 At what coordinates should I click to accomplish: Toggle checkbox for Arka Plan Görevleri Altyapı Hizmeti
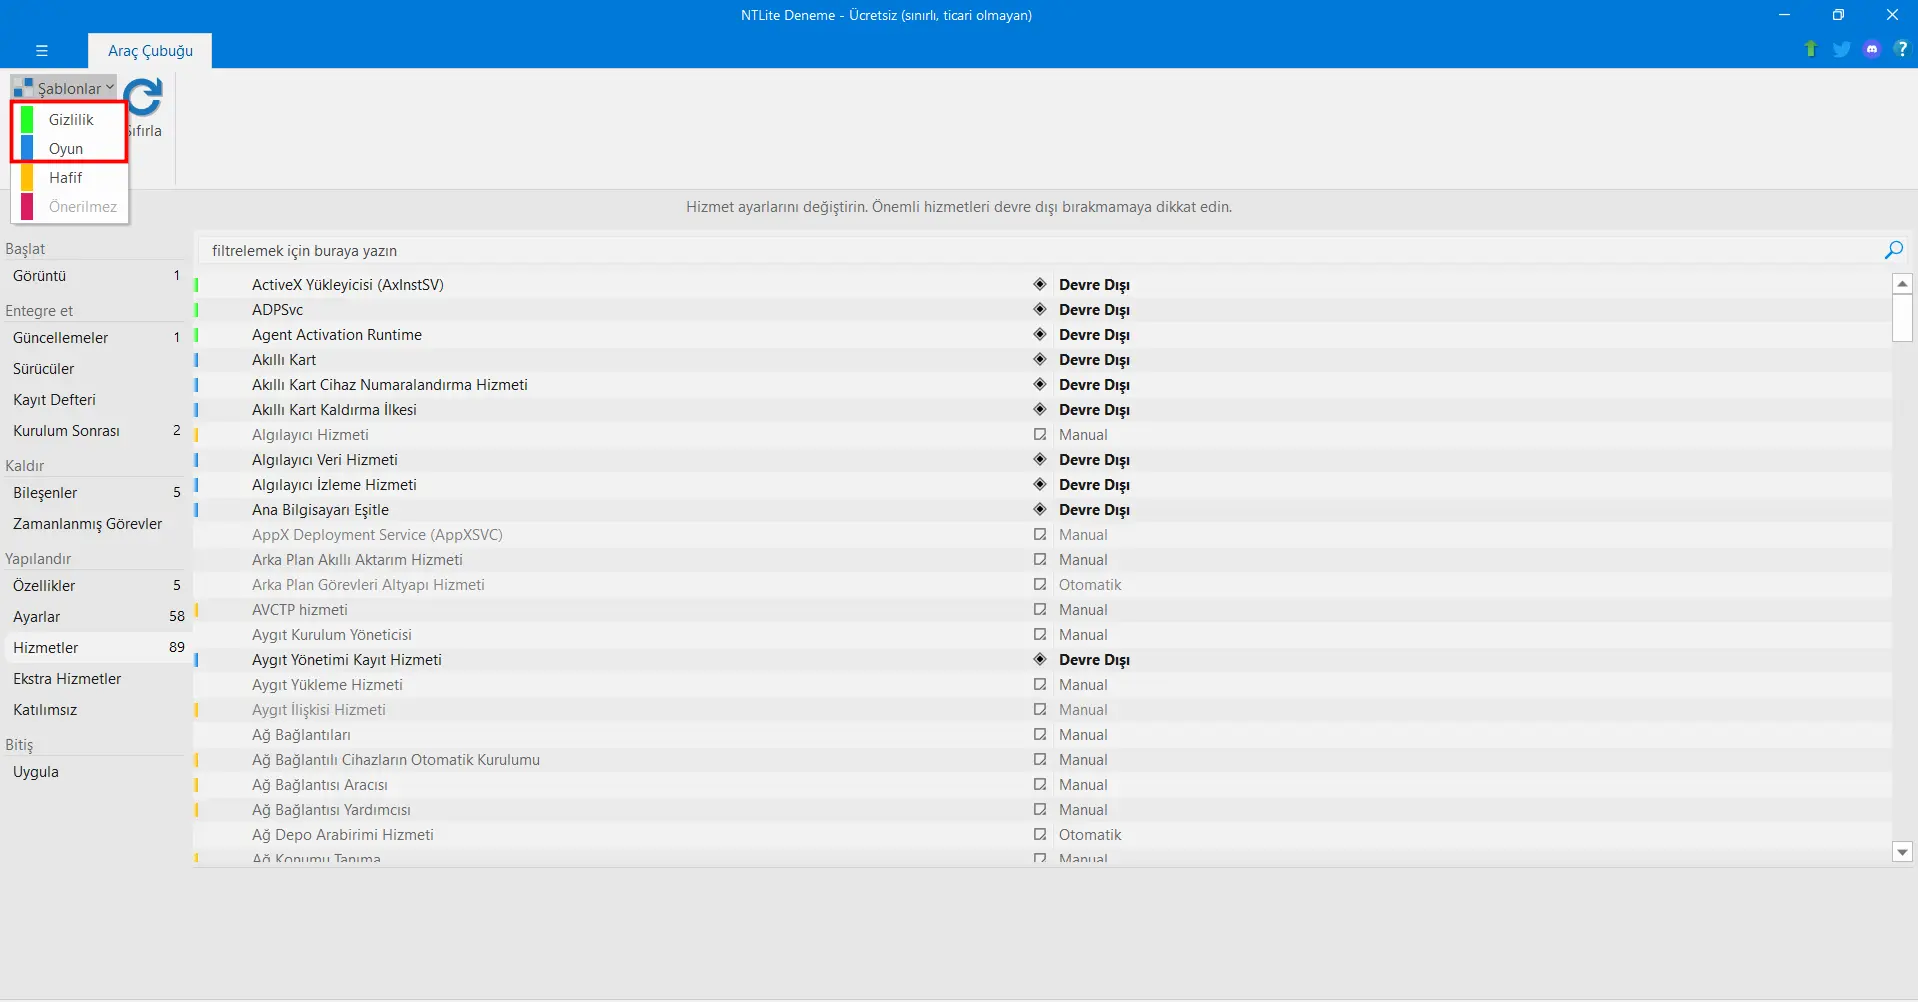click(x=1040, y=584)
